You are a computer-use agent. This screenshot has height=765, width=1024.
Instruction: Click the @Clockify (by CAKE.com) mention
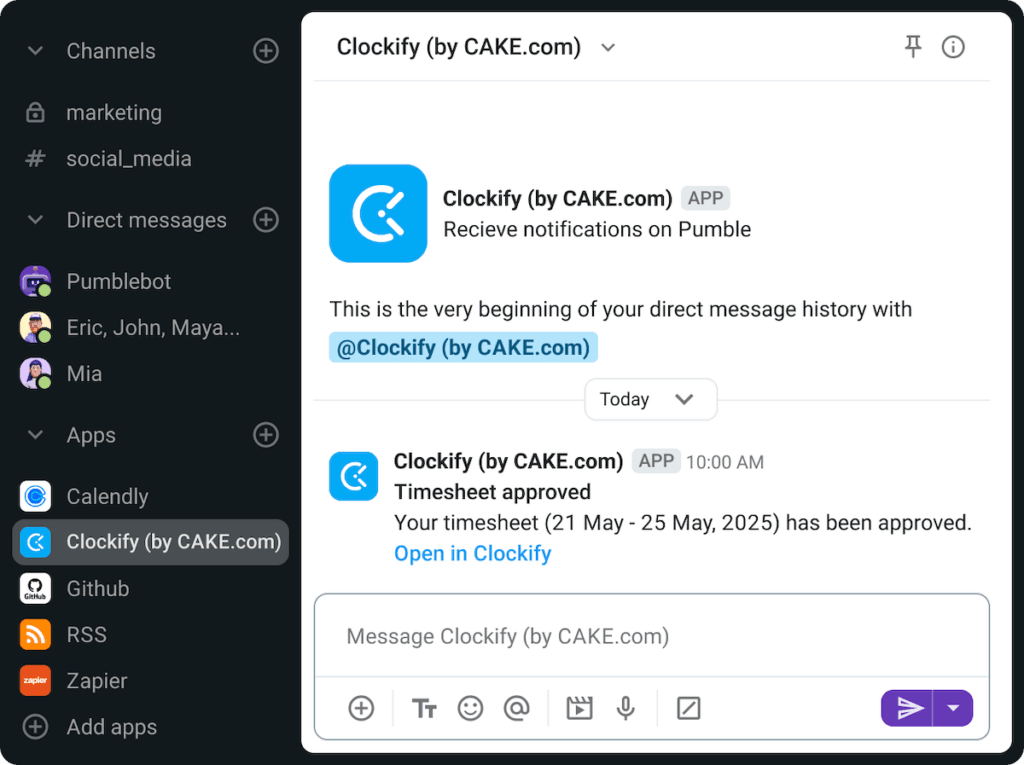463,347
